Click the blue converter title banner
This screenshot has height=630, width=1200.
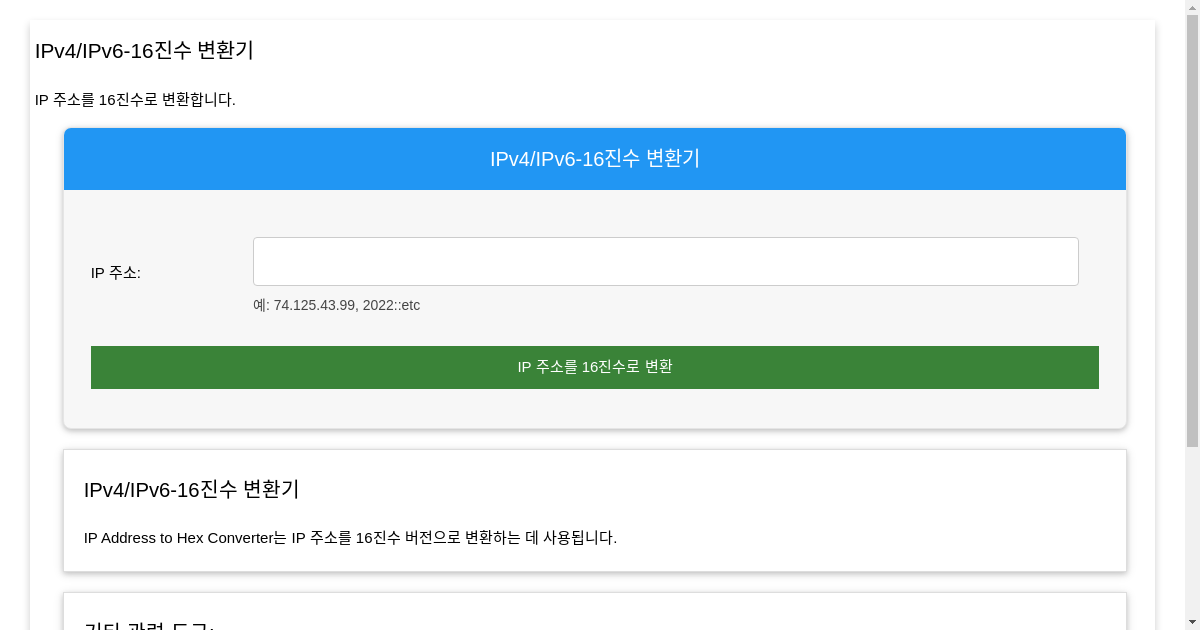click(x=595, y=158)
